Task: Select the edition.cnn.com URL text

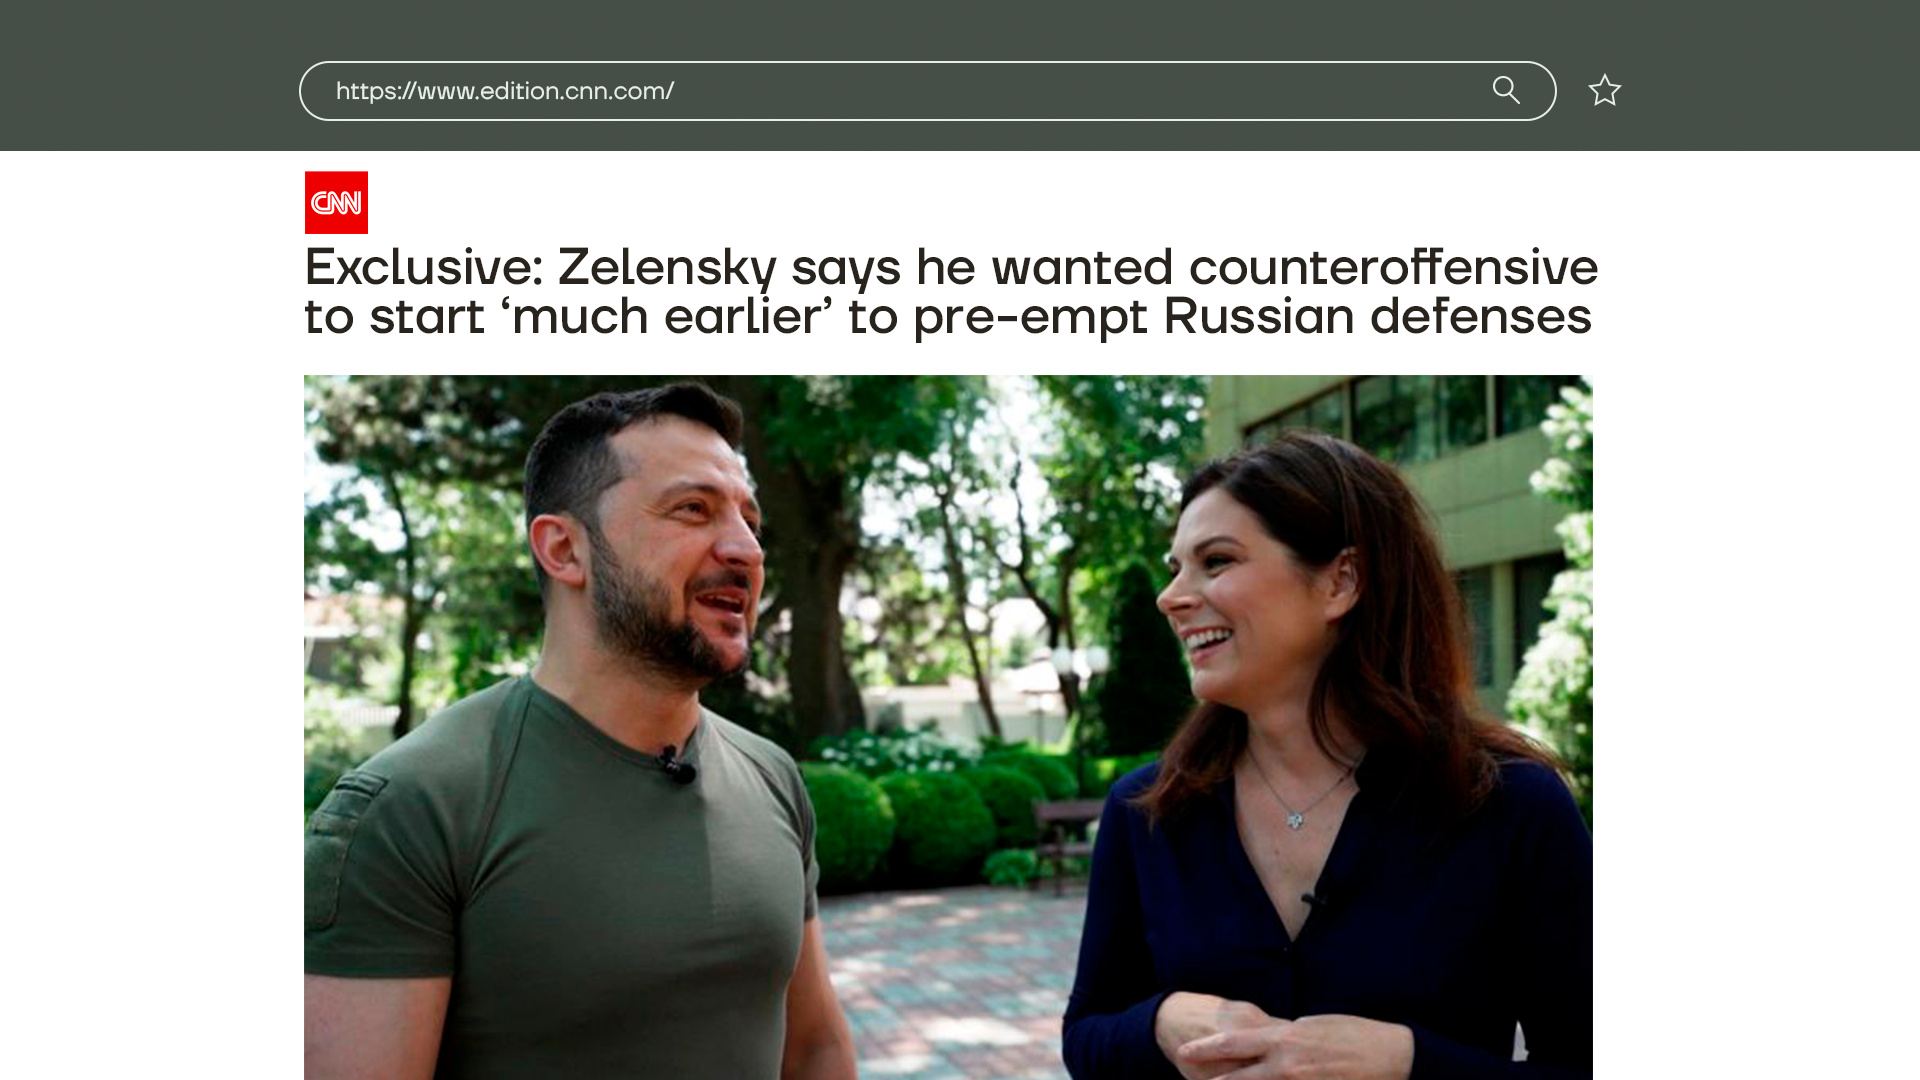Action: click(505, 91)
